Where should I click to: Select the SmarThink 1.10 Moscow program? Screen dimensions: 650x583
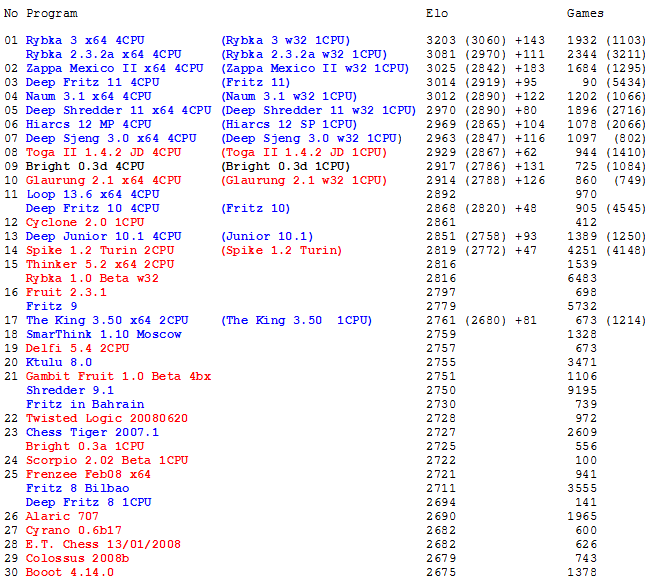[103, 335]
